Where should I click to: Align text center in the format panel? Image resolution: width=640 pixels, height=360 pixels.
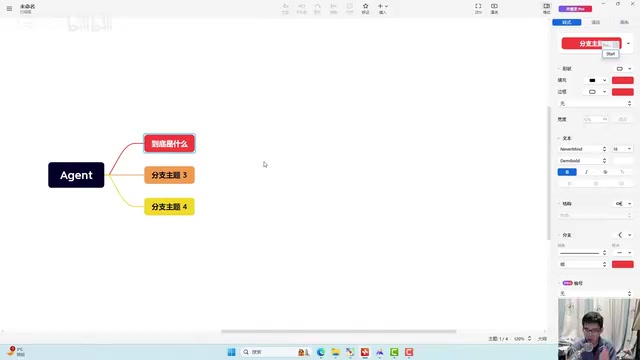tap(596, 184)
